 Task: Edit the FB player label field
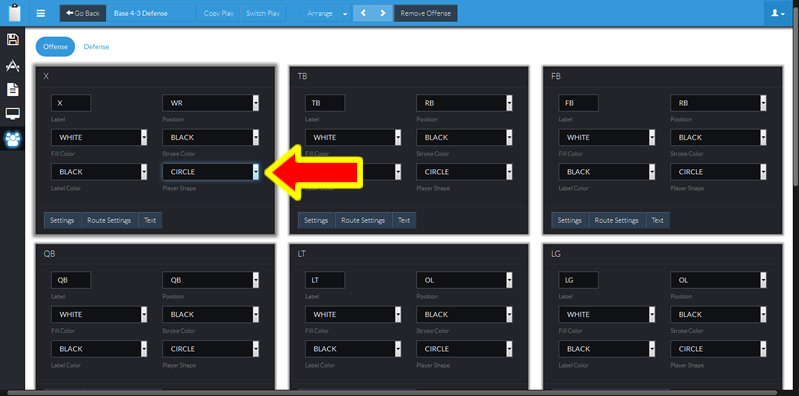578,103
